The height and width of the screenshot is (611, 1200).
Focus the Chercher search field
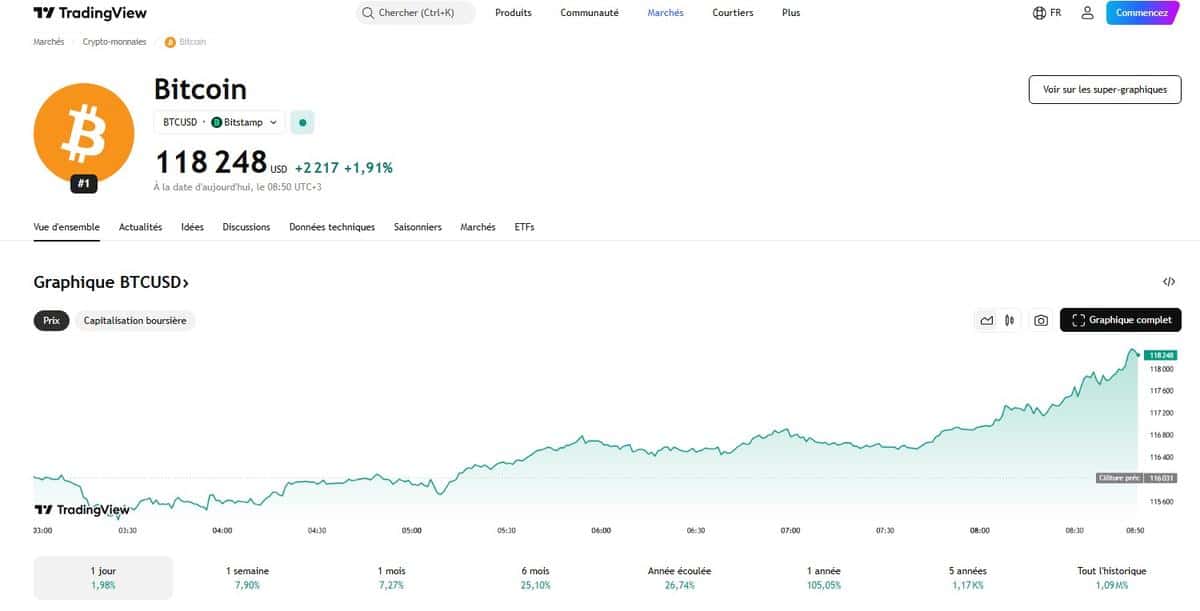(416, 13)
